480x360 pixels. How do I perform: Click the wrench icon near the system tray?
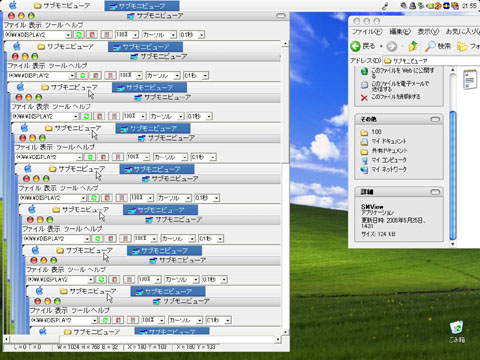385,6
